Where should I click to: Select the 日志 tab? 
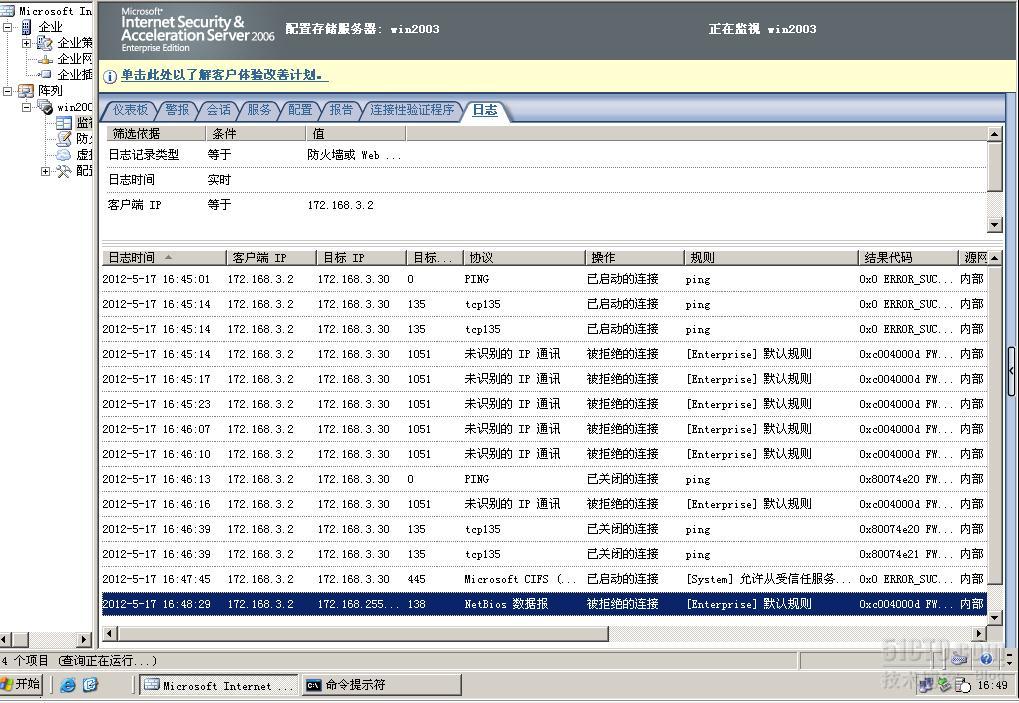485,110
